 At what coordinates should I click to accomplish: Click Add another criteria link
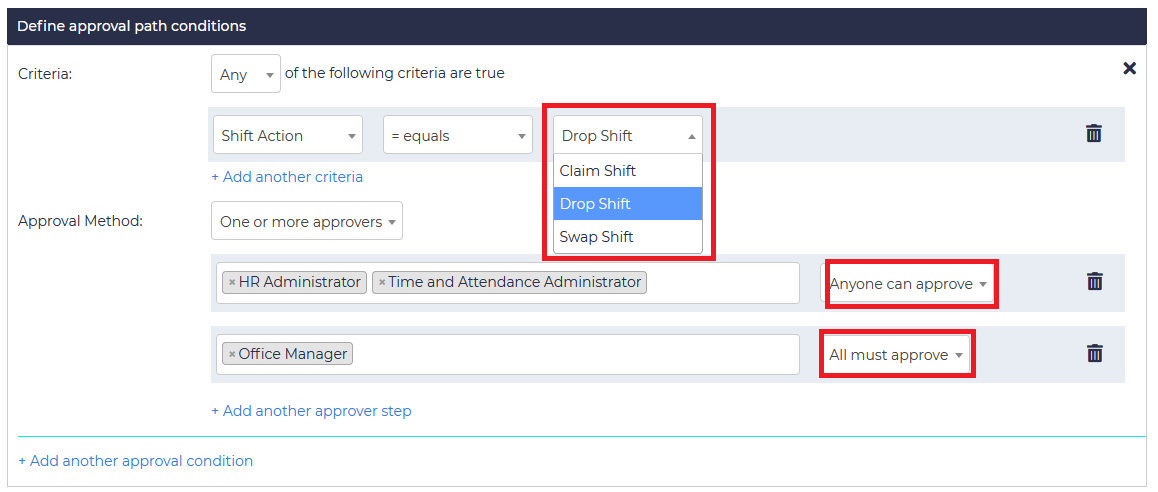287,177
